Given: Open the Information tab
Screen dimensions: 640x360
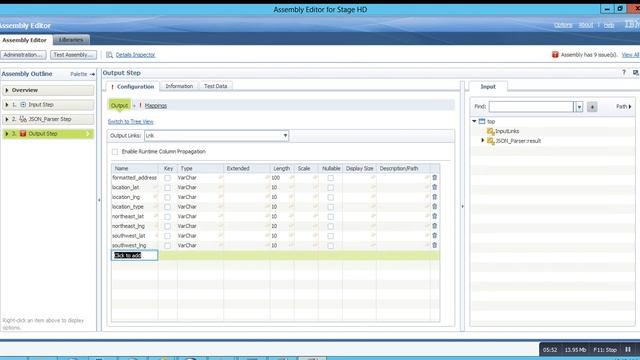Looking at the screenshot, I should (x=179, y=86).
